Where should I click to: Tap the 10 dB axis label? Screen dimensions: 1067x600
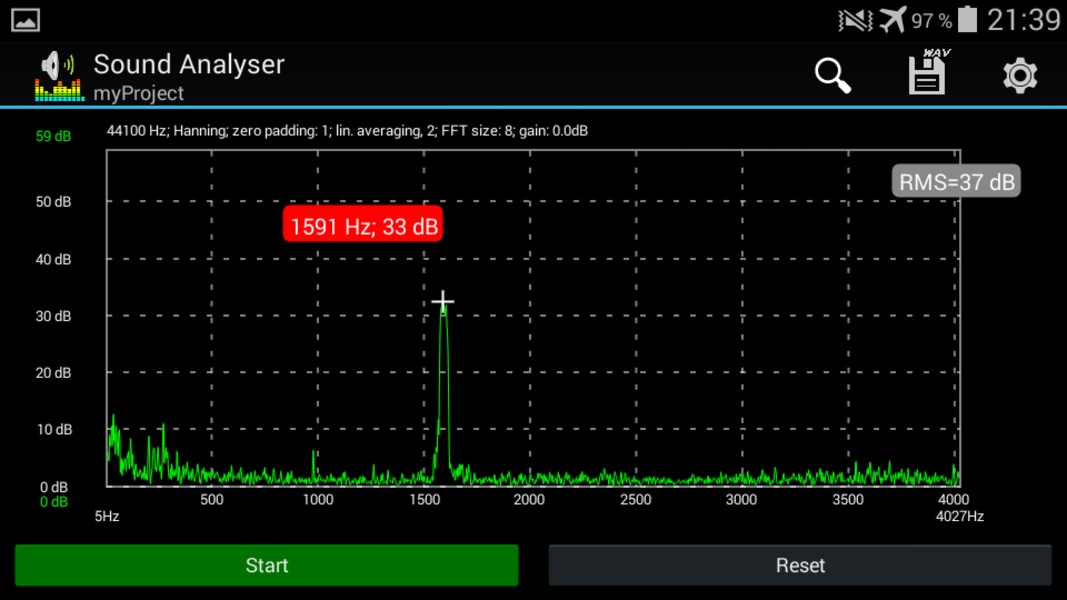click(54, 430)
